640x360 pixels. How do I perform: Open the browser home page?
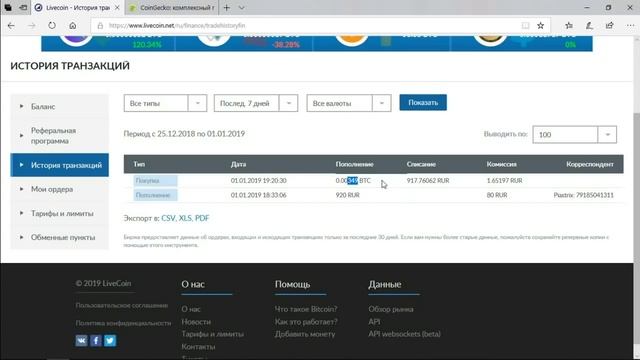point(73,25)
